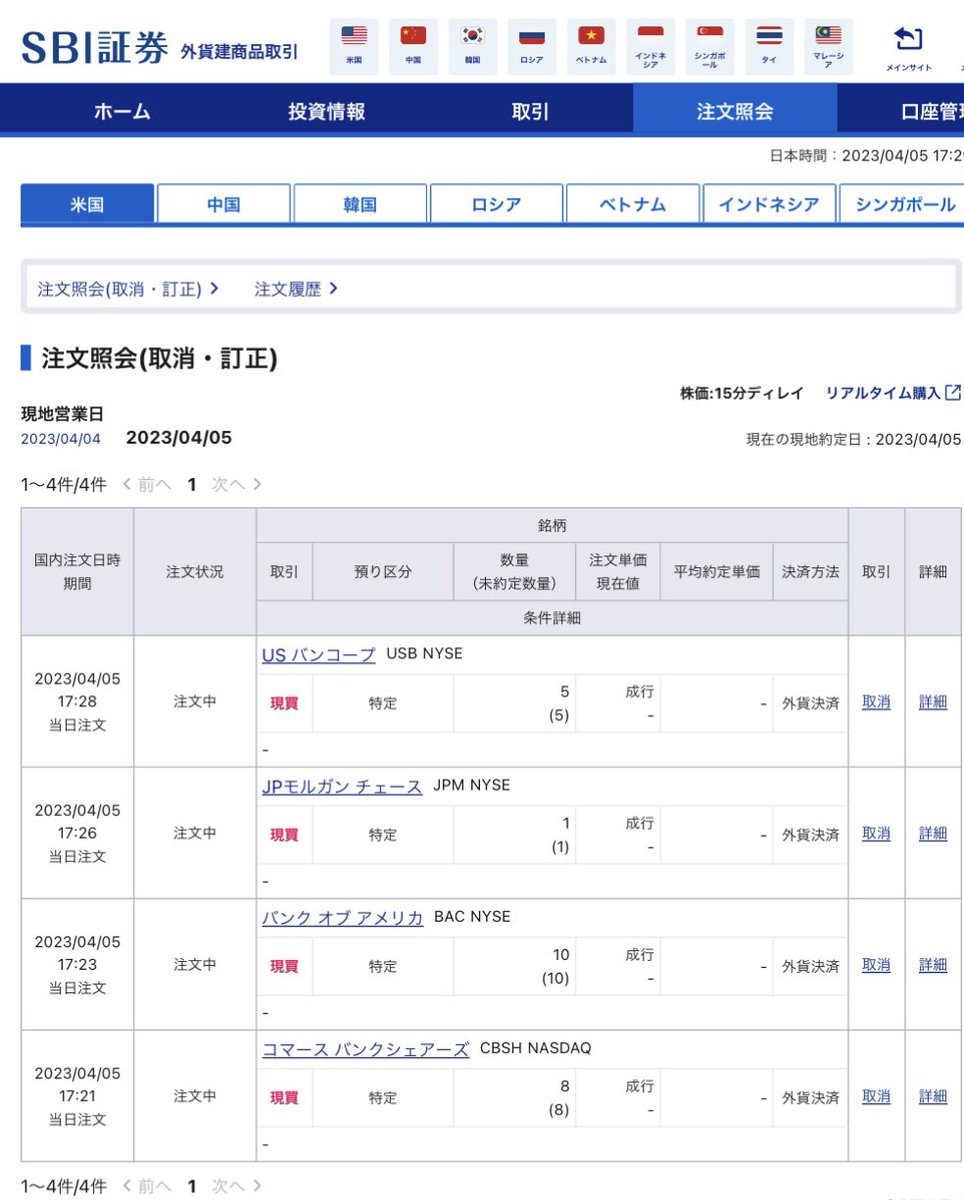964x1200 pixels.
Task: Click bottom pagination 次へ
Action: tap(237, 1186)
